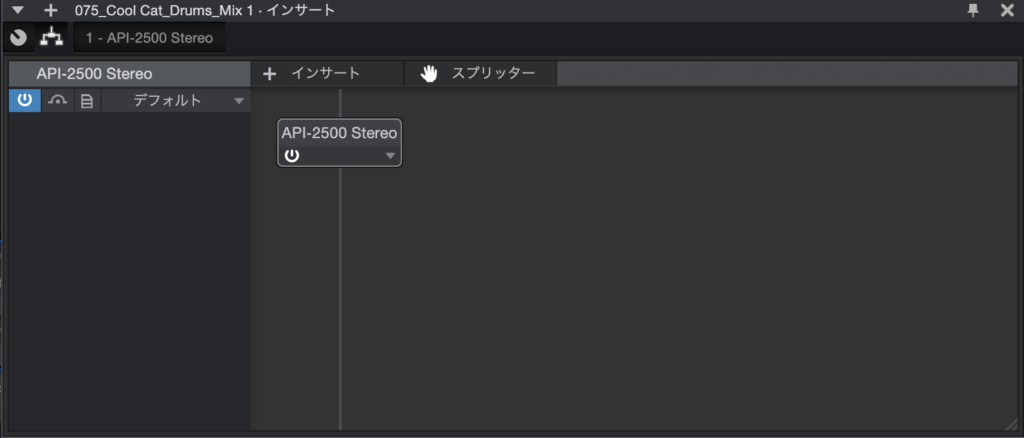Bypass plugin via power icon on routing node
Viewport: 1024px width, 438px height.
pyautogui.click(x=292, y=155)
